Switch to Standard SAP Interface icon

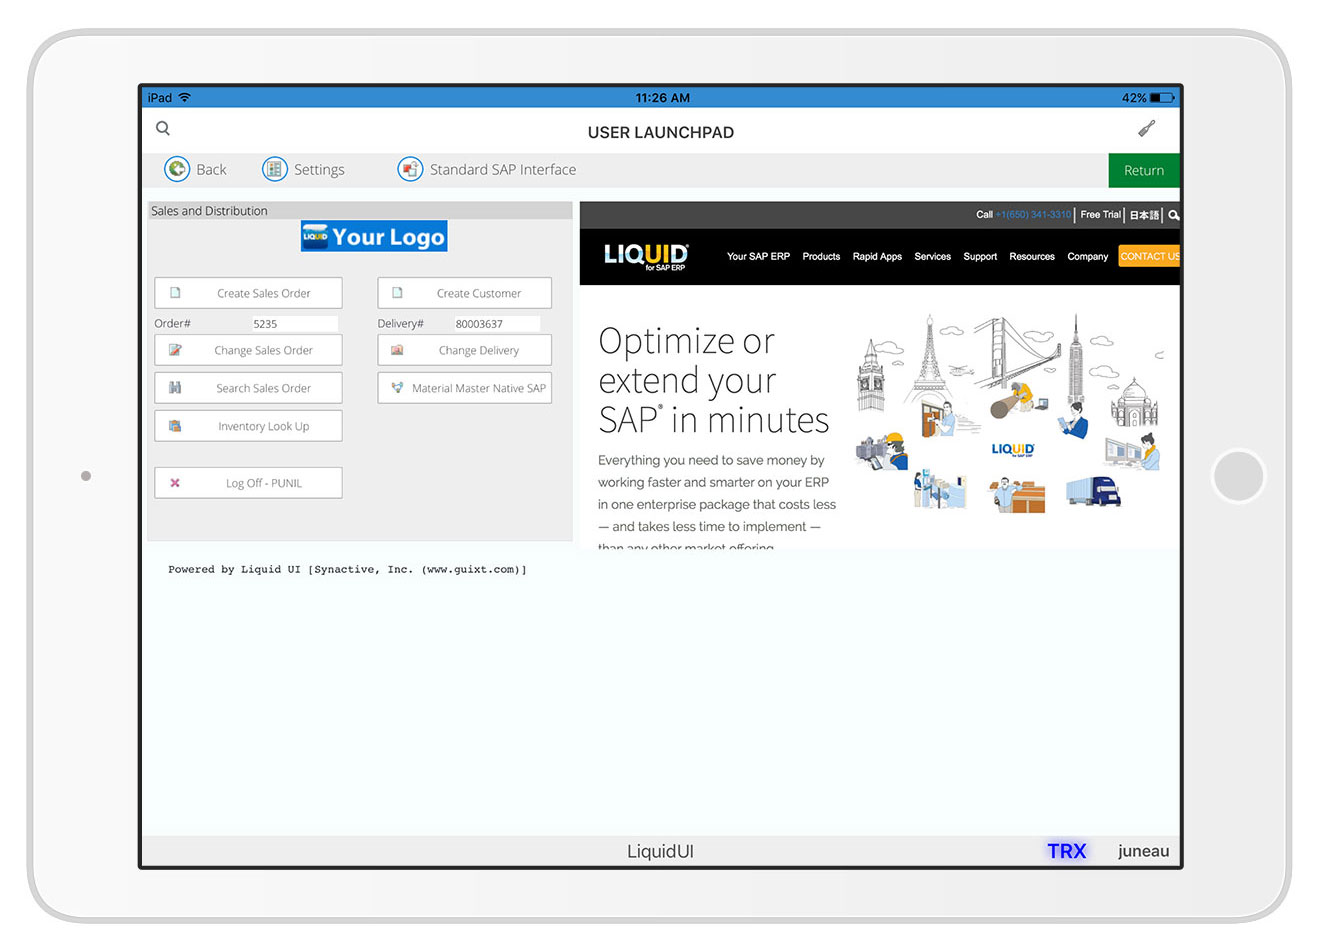[x=410, y=170]
